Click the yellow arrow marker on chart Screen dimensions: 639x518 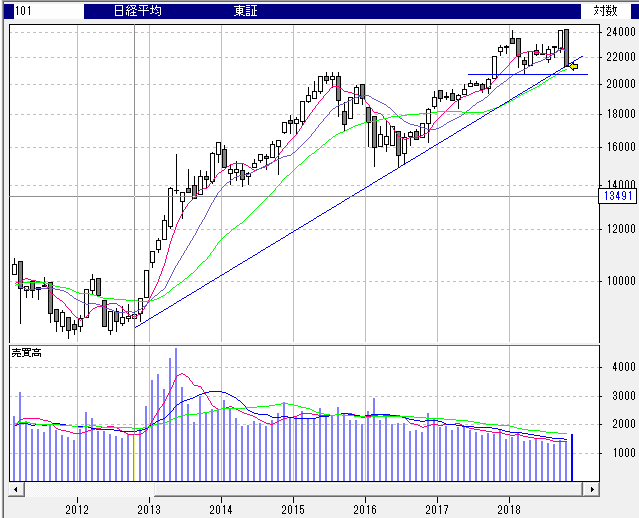573,66
